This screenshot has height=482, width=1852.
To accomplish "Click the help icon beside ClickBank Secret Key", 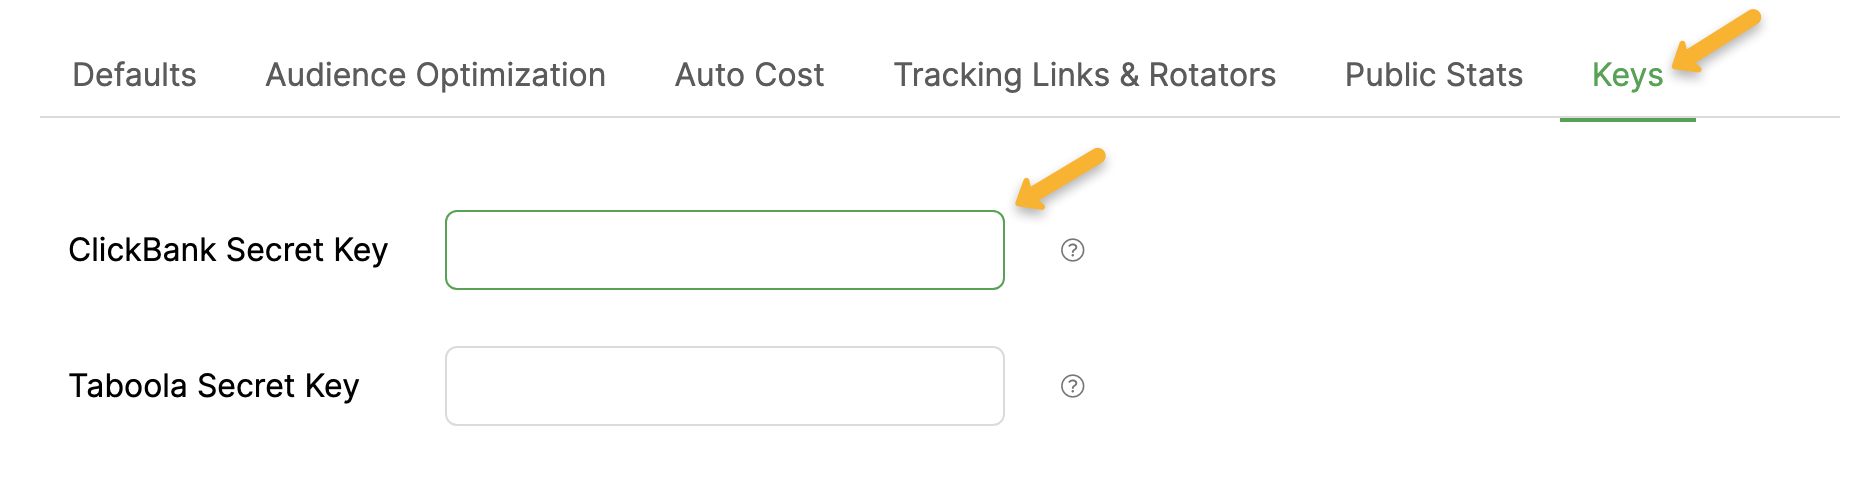I will click(x=1072, y=250).
